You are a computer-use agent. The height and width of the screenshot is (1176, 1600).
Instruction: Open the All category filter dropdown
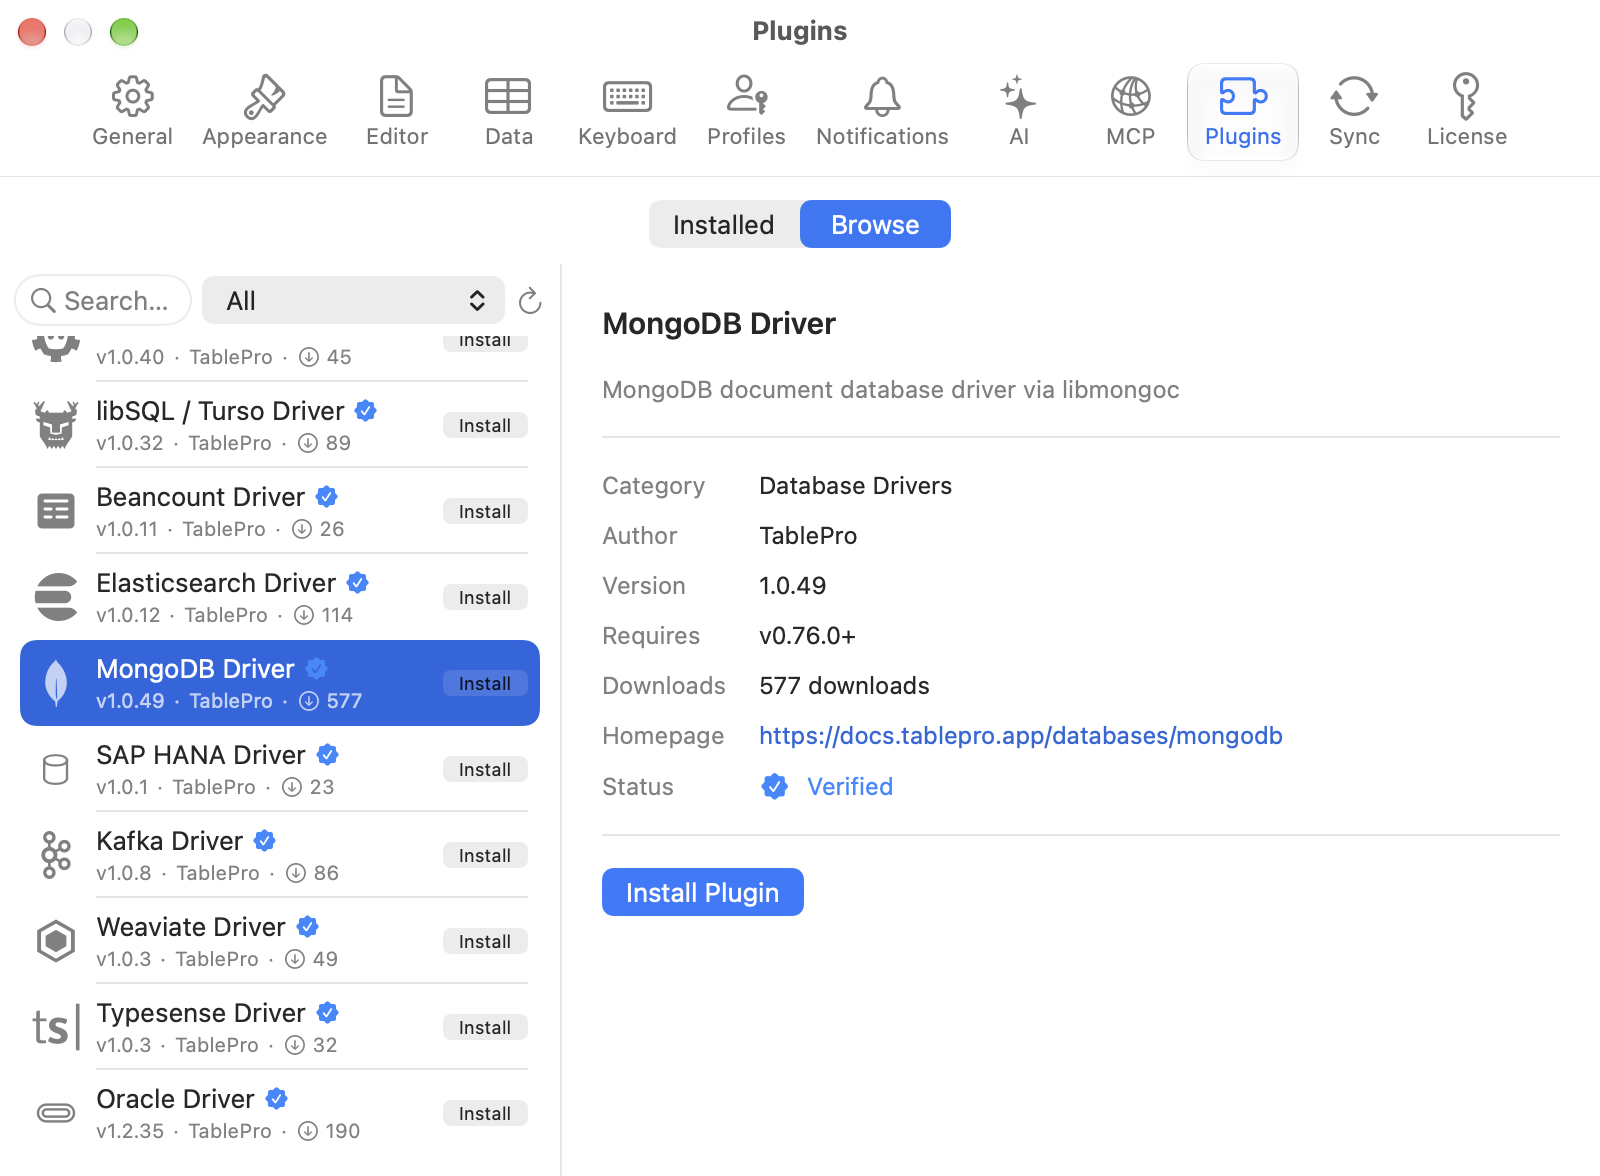pos(353,300)
